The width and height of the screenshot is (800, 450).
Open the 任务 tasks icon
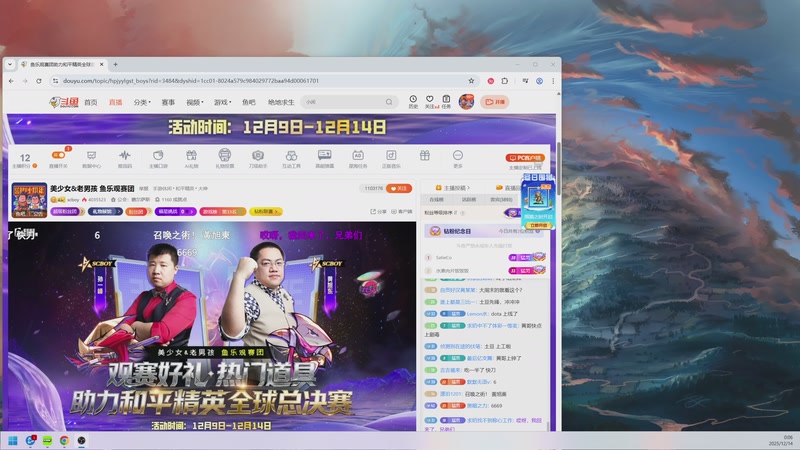point(446,102)
